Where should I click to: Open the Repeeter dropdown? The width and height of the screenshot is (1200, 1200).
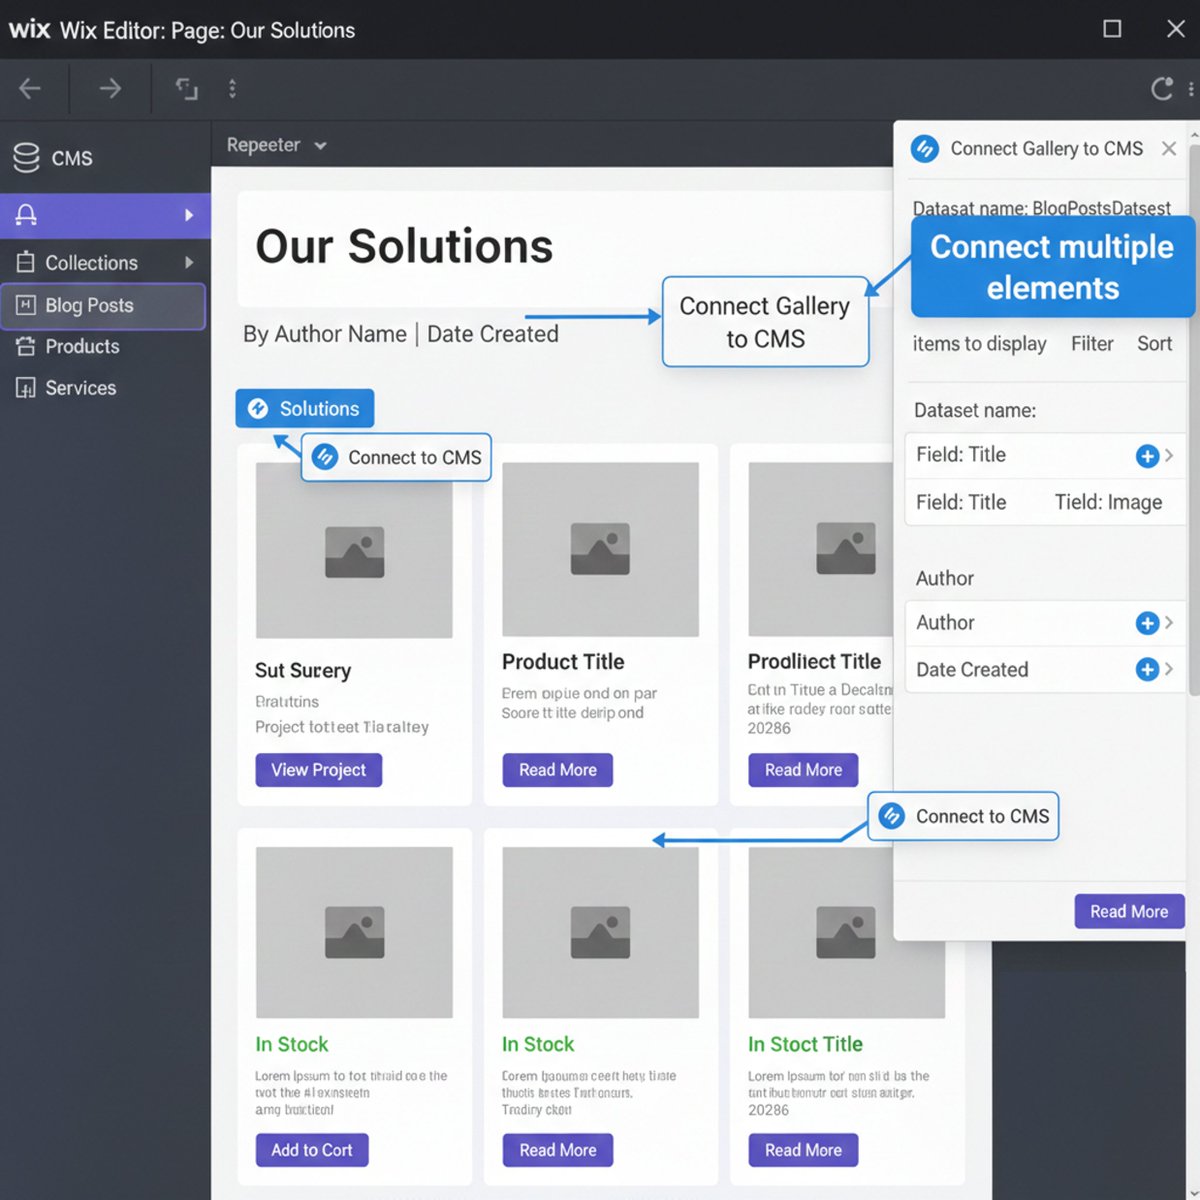(277, 145)
